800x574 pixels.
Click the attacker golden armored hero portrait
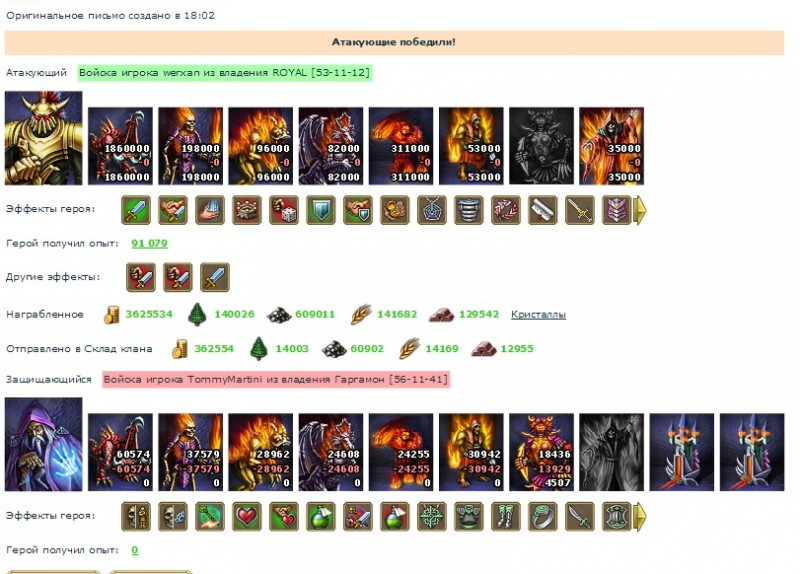pyautogui.click(x=43, y=138)
